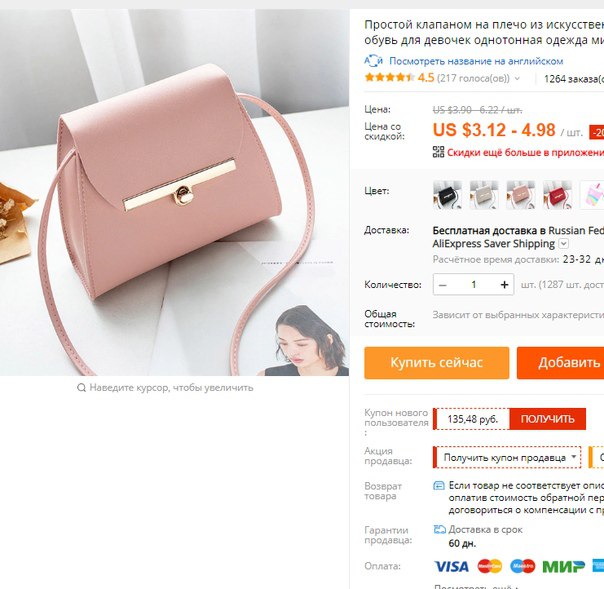Decrease quantity with the minus button
The width and height of the screenshot is (604, 589).
point(443,285)
